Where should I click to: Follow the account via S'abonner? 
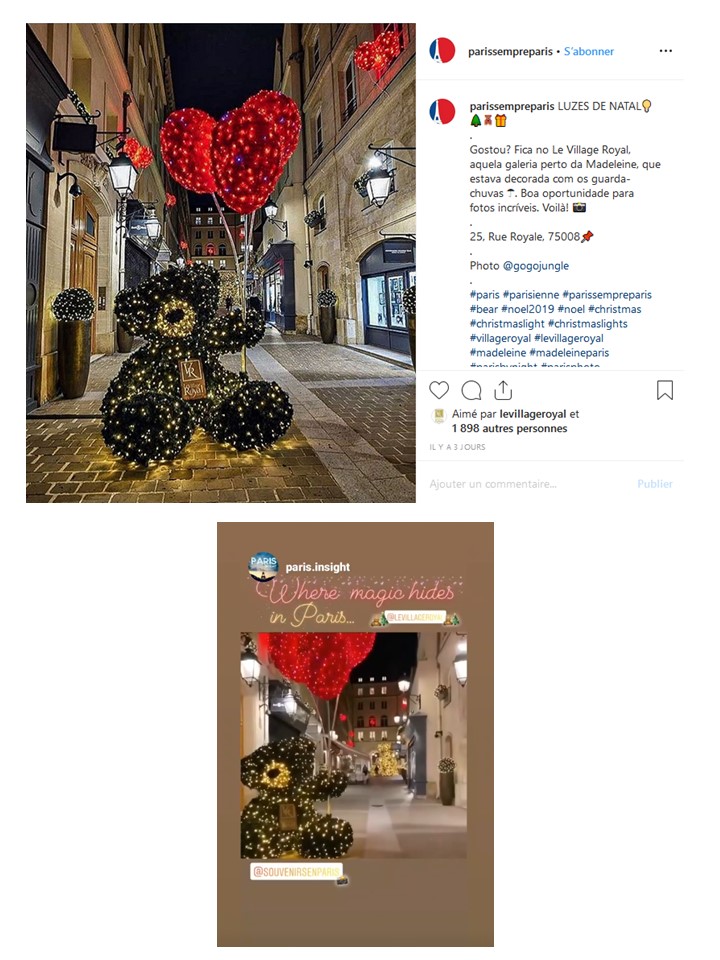tap(588, 51)
